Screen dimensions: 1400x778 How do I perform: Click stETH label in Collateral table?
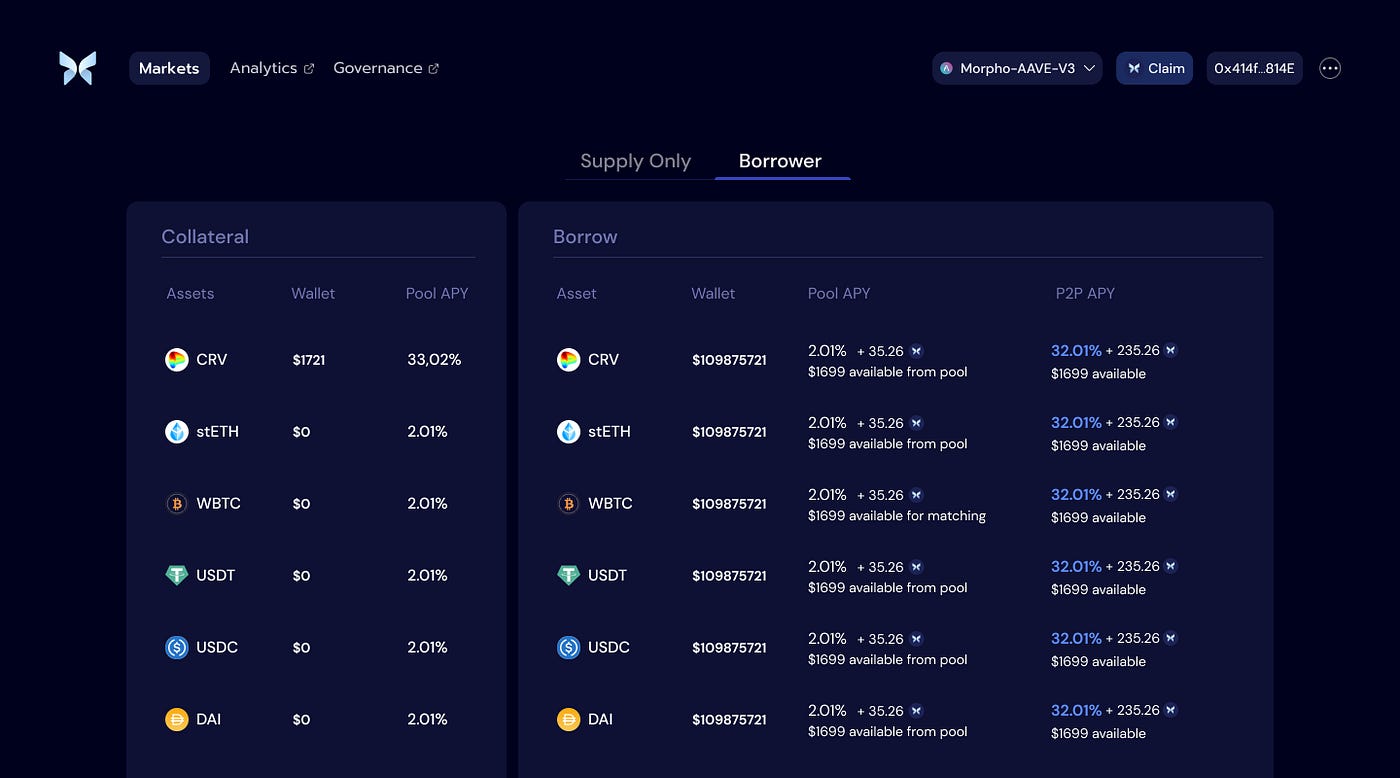click(217, 432)
